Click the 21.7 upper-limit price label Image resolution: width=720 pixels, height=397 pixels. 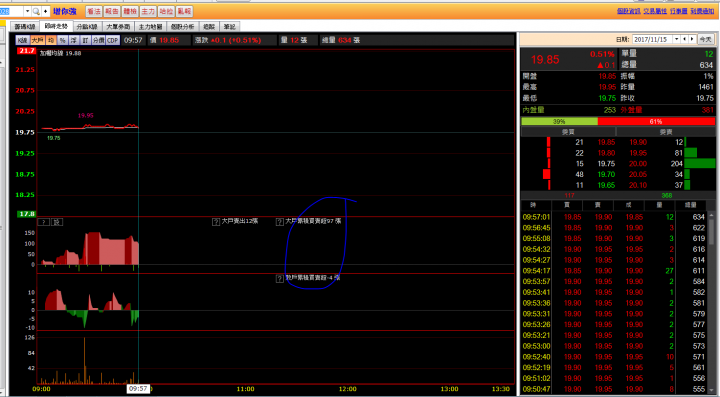pos(26,51)
